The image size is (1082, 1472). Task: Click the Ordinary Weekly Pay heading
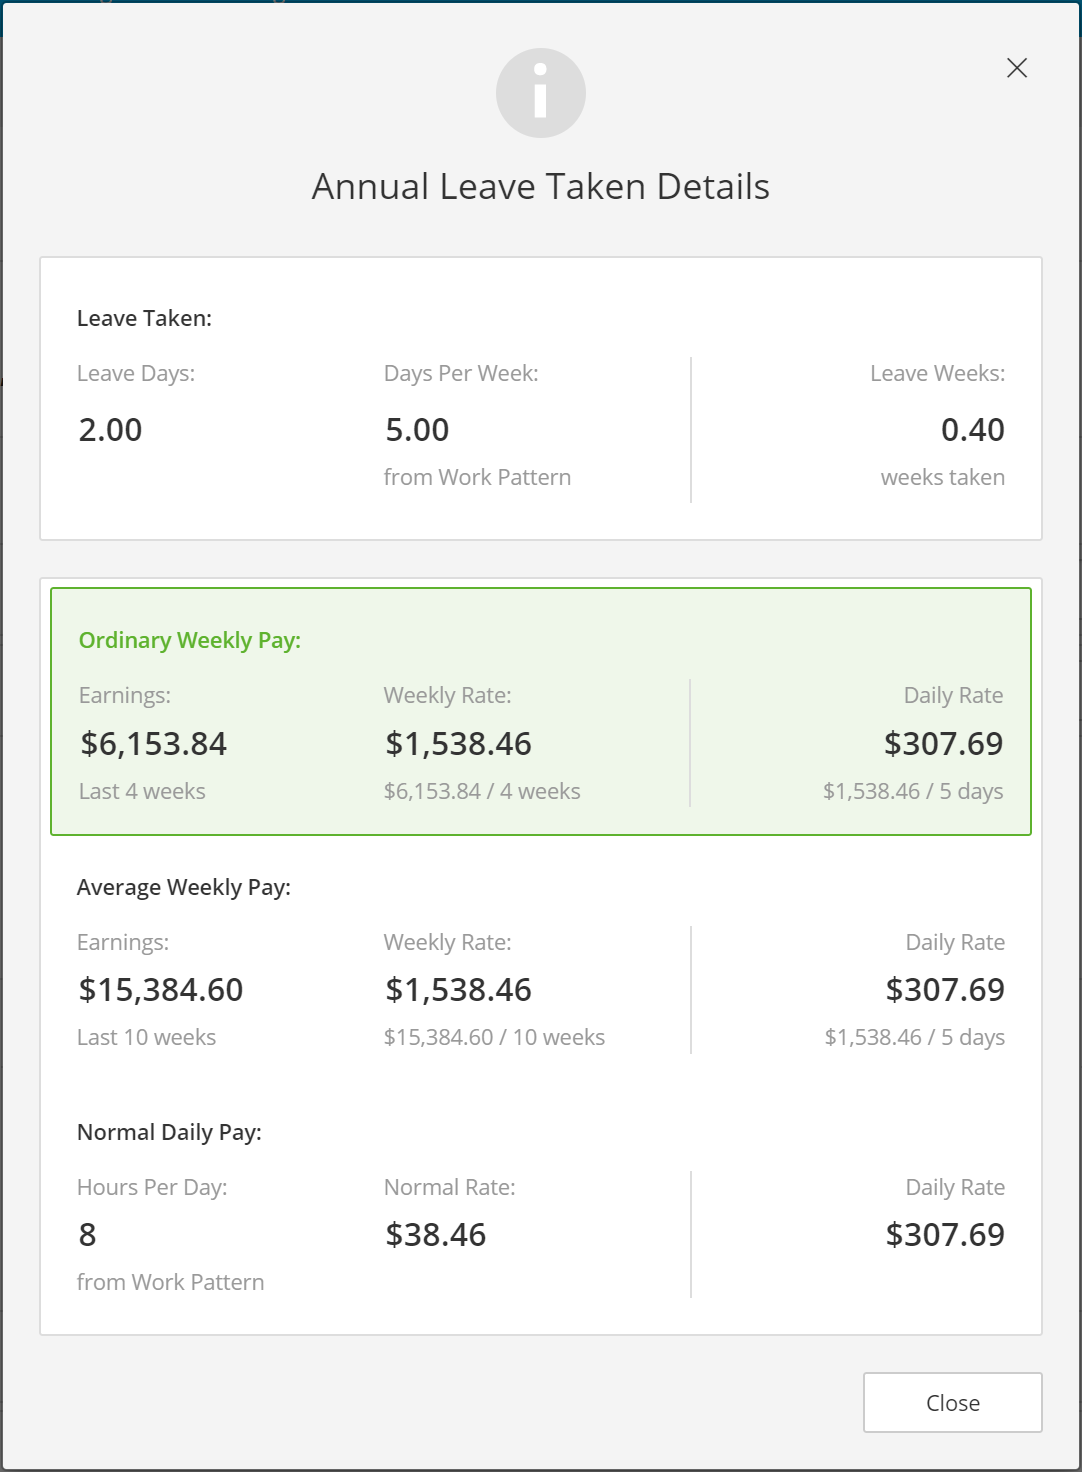[190, 640]
